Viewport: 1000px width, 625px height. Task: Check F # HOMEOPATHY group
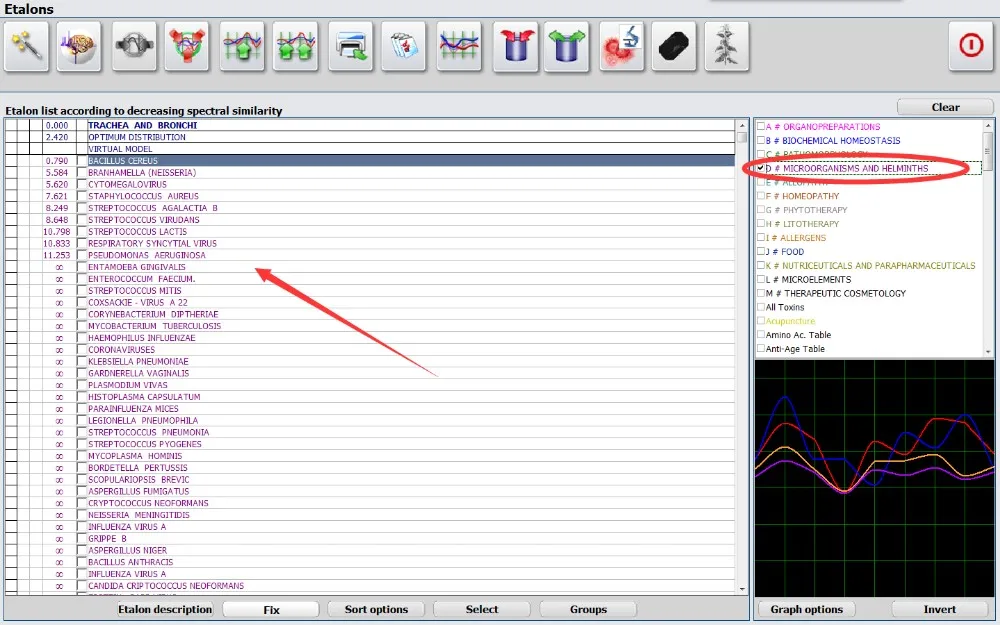761,196
